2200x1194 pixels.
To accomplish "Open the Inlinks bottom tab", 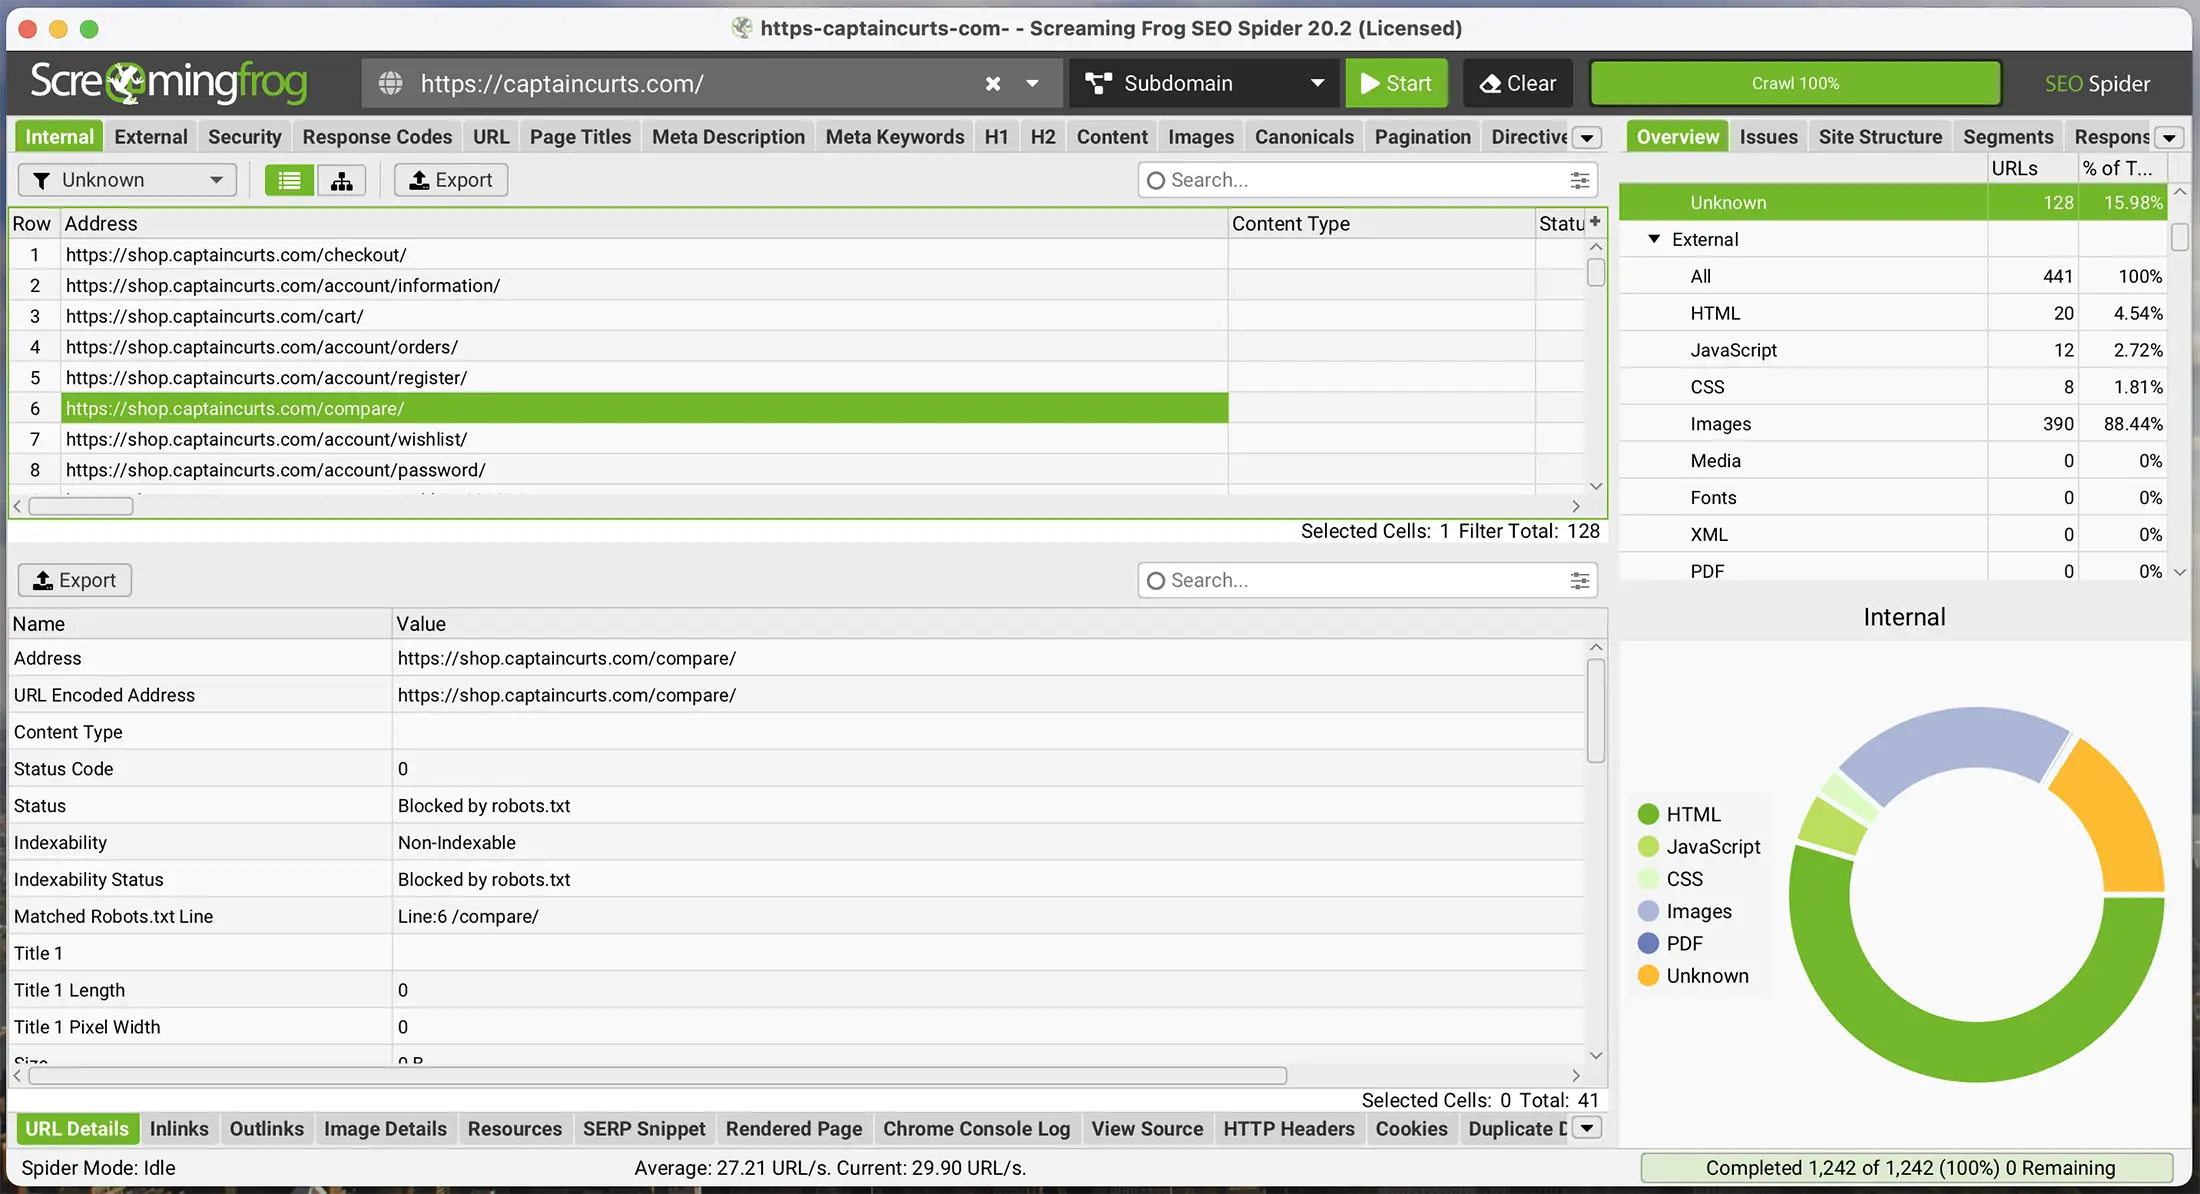I will [x=179, y=1129].
